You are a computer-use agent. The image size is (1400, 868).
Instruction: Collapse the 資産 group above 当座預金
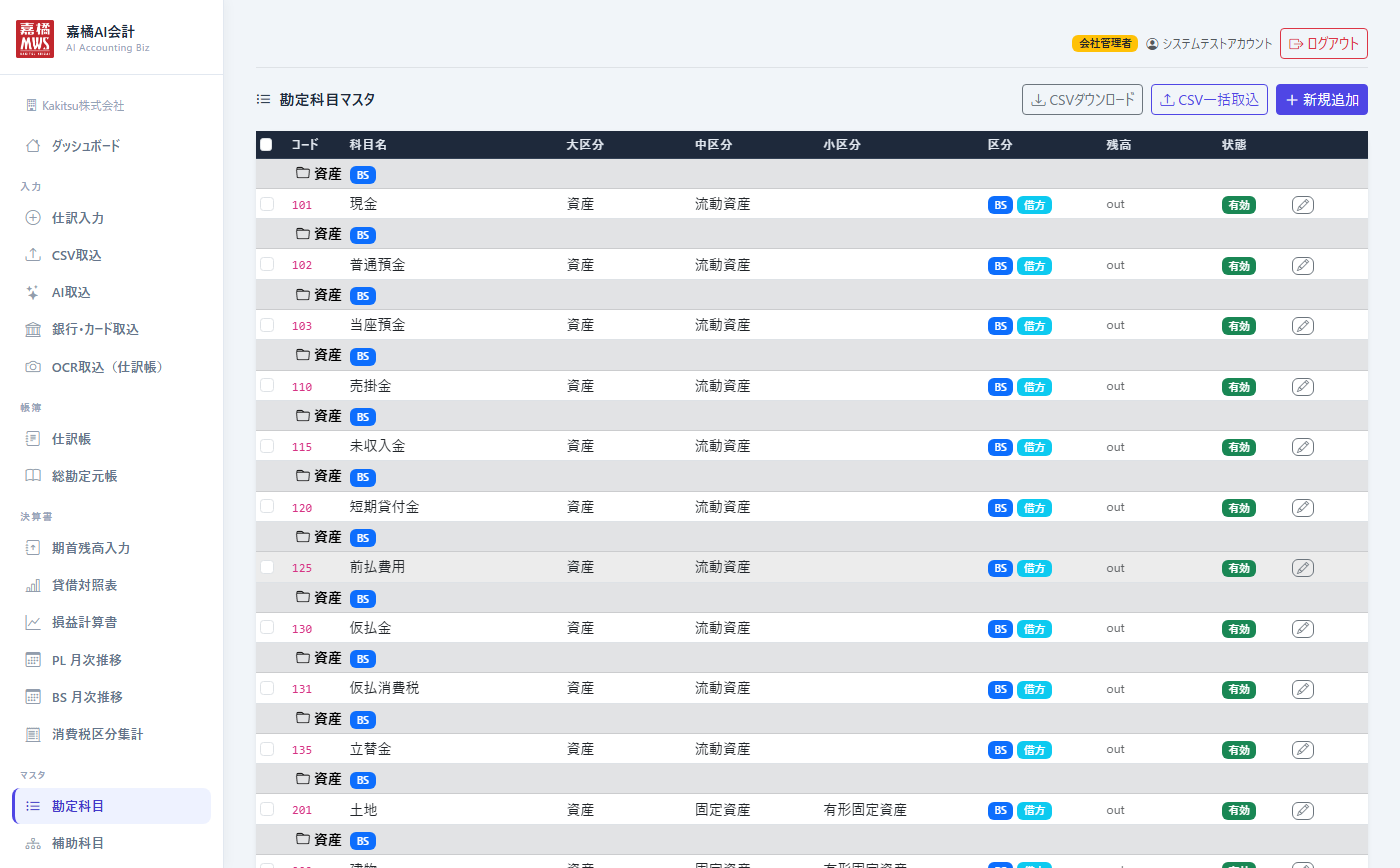(811, 295)
